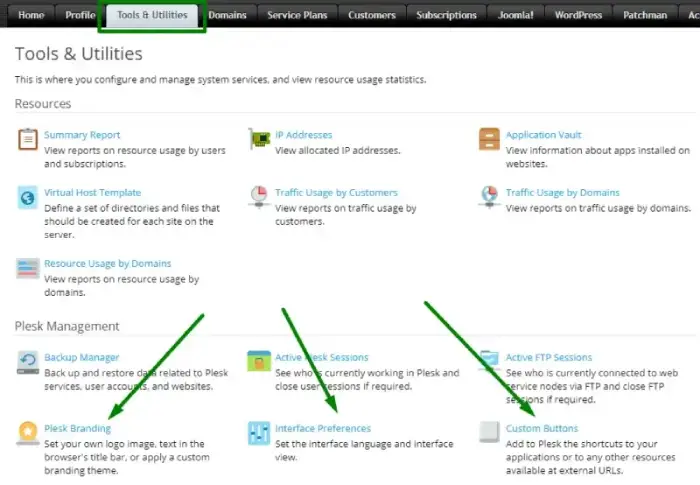Click the Interface Preferences sliders icon
This screenshot has height=485, width=700.
pos(259,433)
